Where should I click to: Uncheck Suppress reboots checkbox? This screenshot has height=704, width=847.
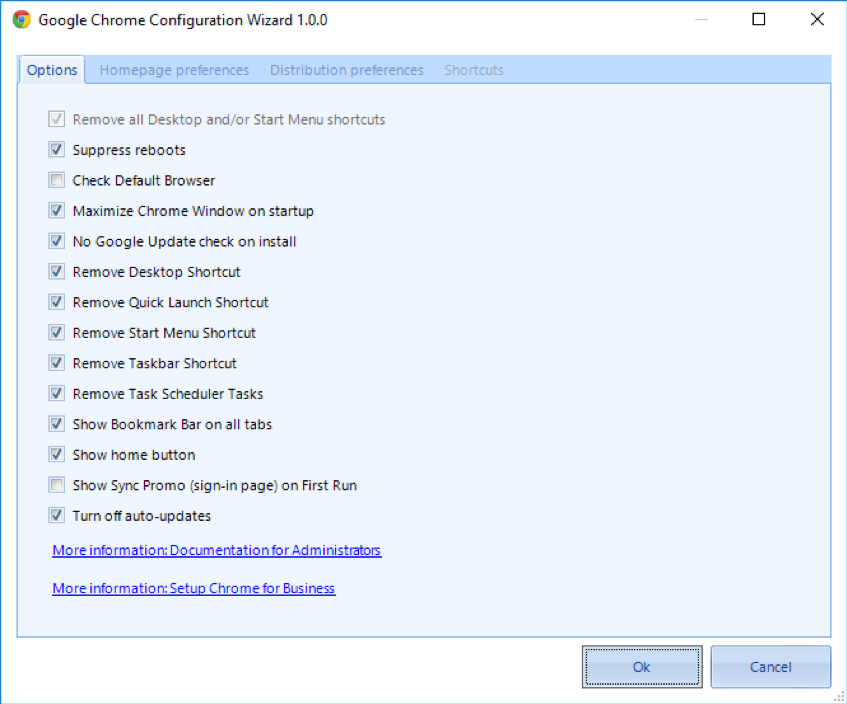click(x=57, y=149)
